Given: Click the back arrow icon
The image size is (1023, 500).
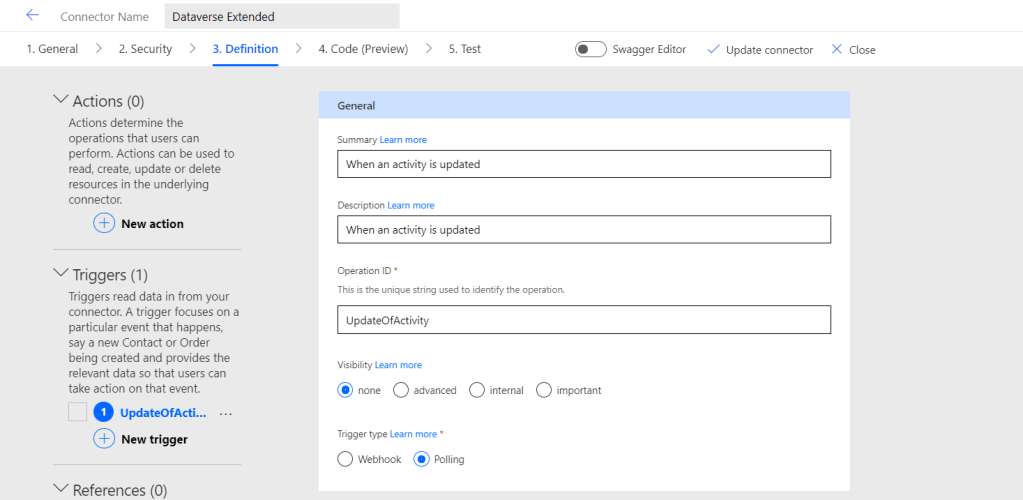Looking at the screenshot, I should (x=32, y=16).
